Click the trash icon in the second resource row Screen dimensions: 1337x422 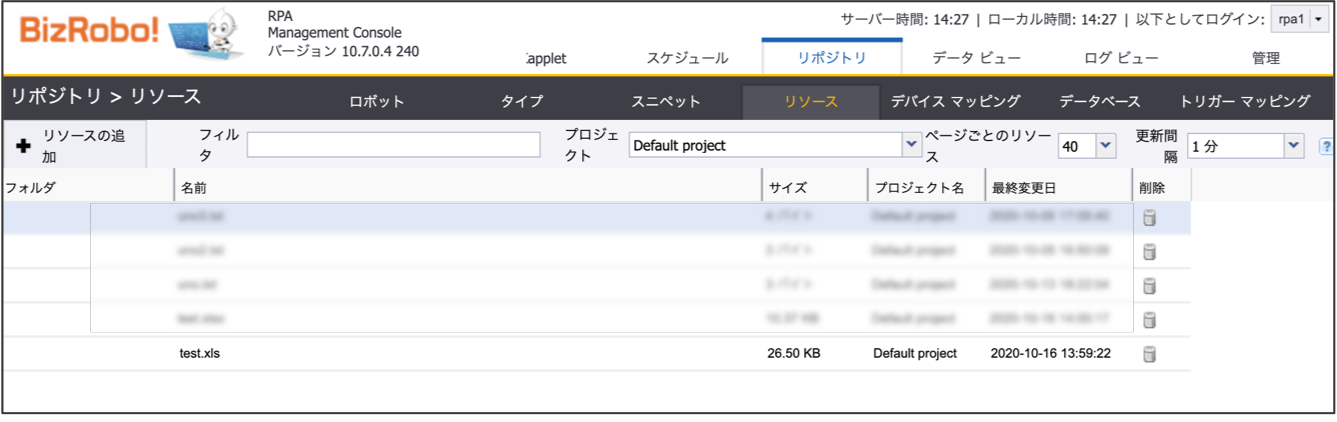click(1149, 252)
